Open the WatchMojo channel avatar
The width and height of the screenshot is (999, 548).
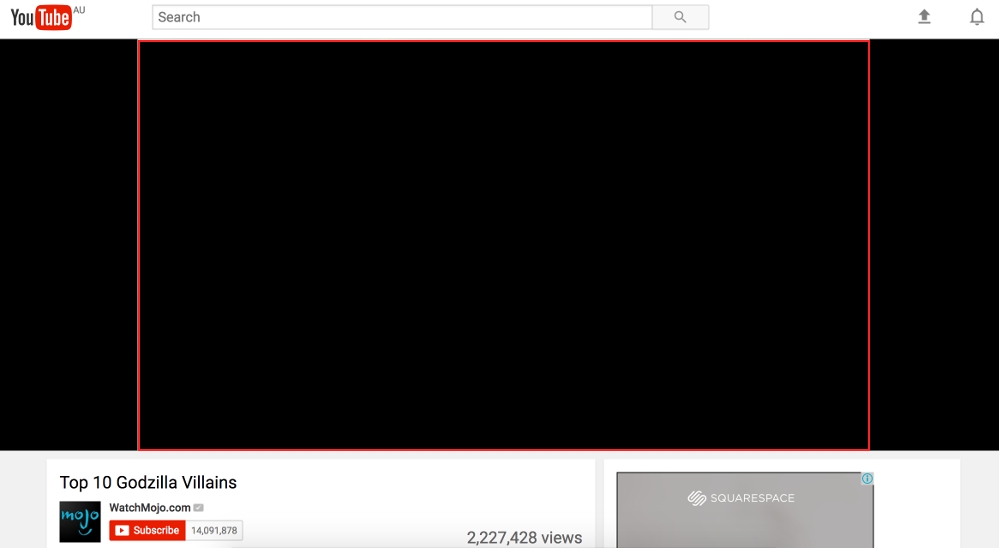pos(80,521)
